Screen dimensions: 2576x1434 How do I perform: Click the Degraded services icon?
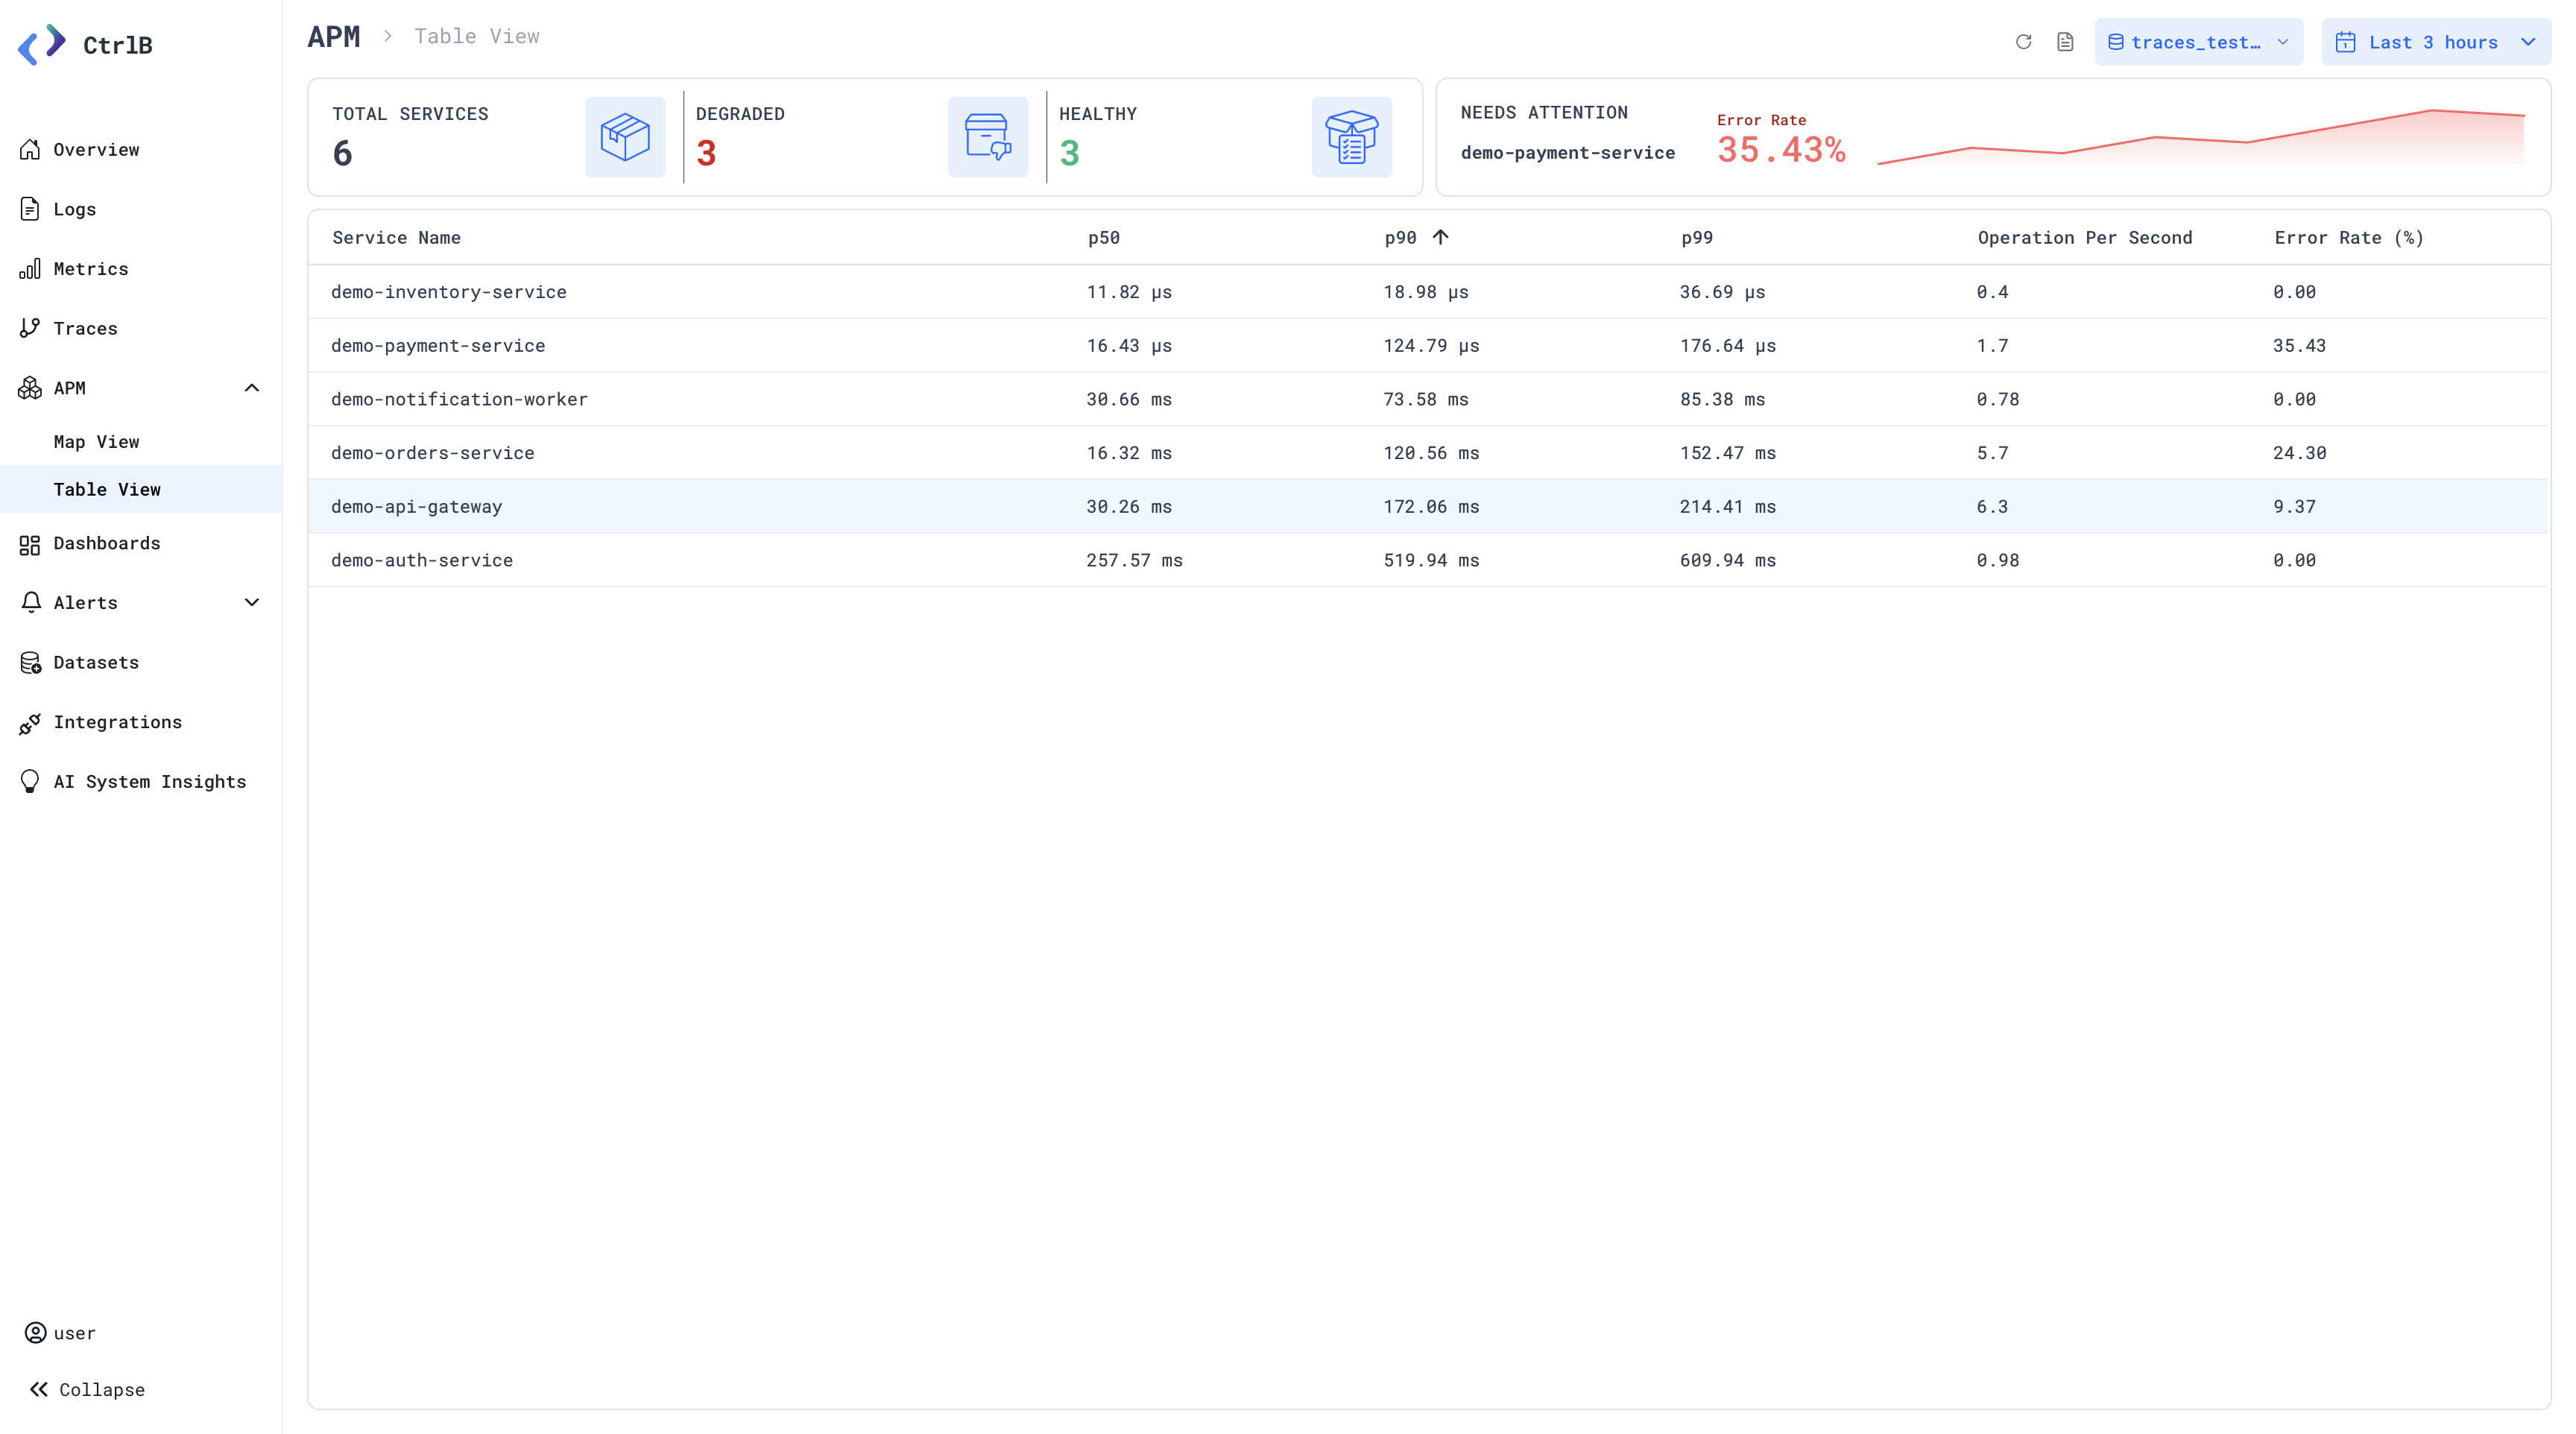coord(988,137)
